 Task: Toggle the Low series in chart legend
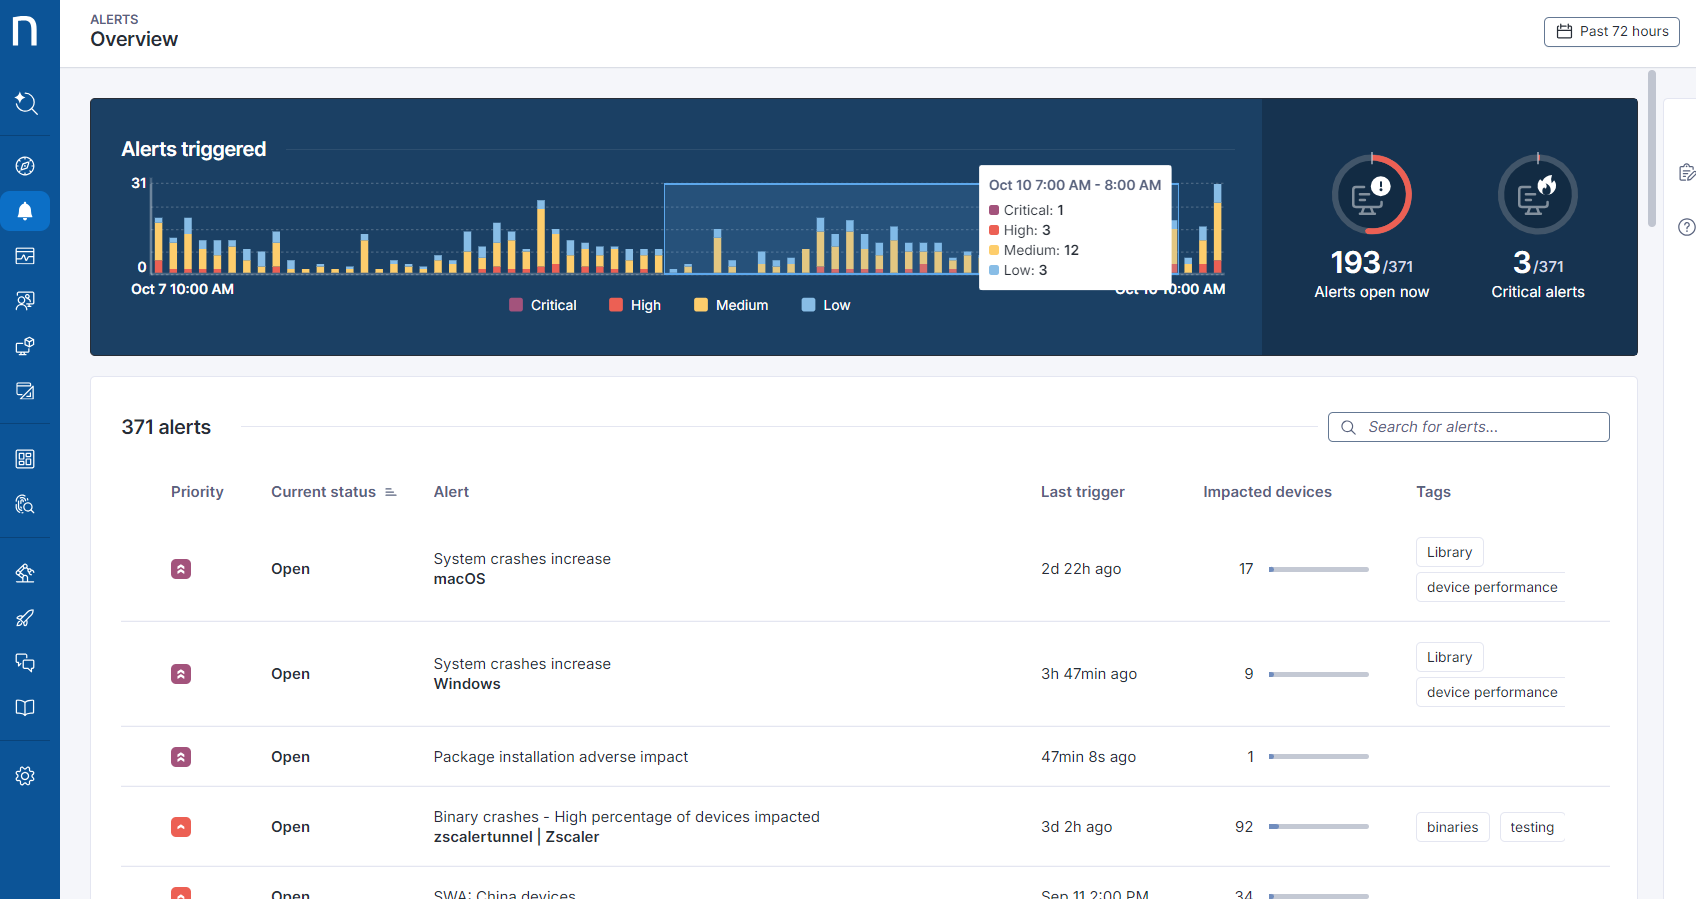coord(826,305)
